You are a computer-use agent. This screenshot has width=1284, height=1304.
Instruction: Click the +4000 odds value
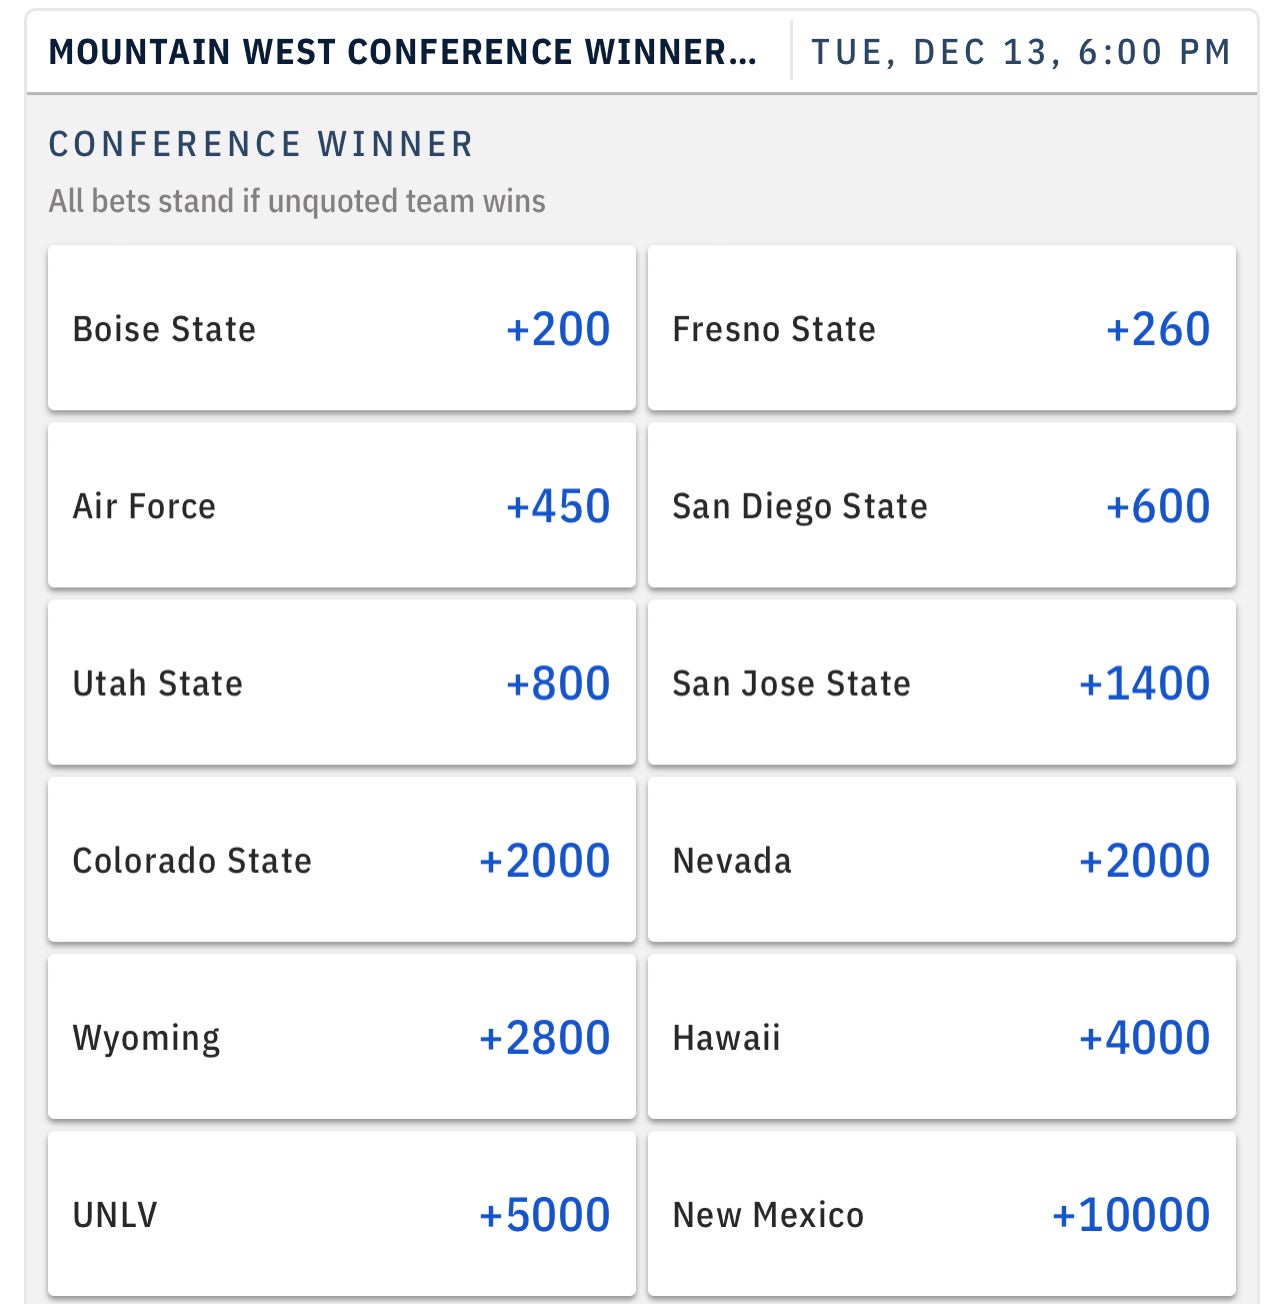coord(1144,1038)
